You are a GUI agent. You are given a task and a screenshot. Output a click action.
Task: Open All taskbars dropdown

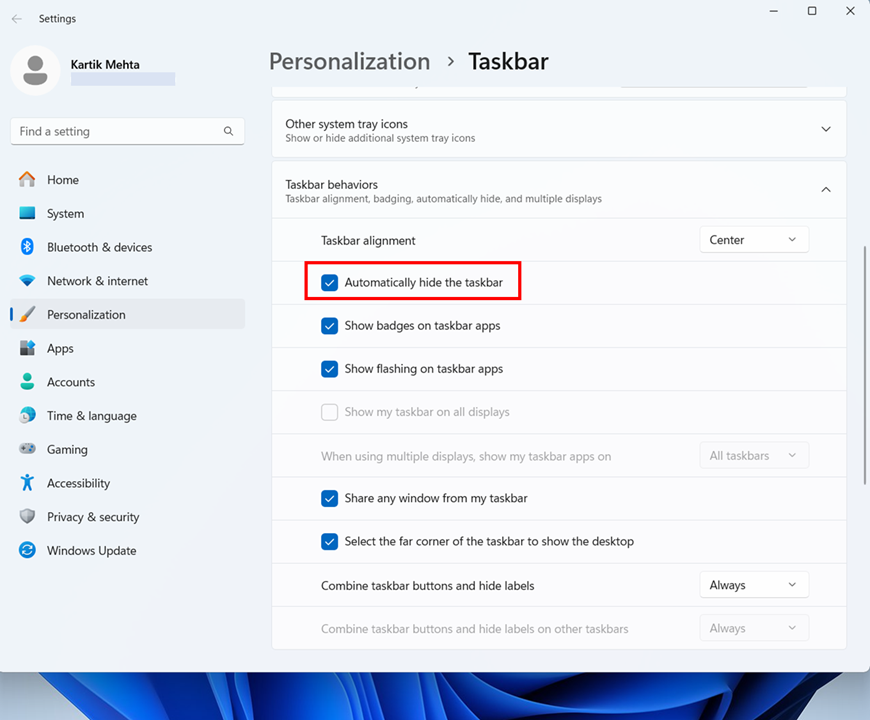pyautogui.click(x=754, y=455)
